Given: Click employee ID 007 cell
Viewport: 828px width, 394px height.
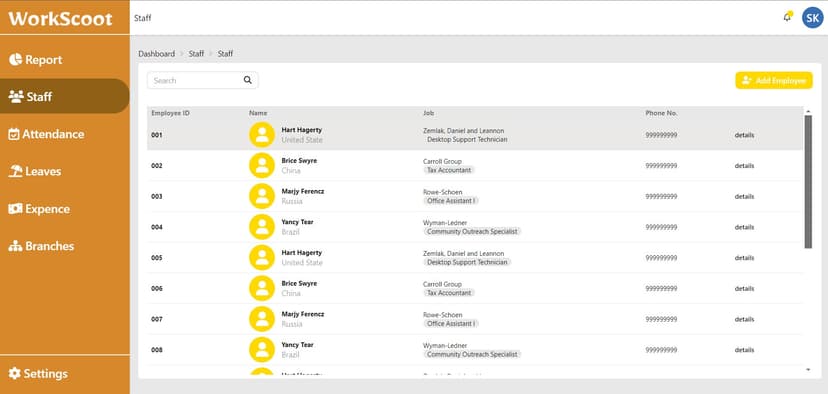Looking at the screenshot, I should 156,320.
